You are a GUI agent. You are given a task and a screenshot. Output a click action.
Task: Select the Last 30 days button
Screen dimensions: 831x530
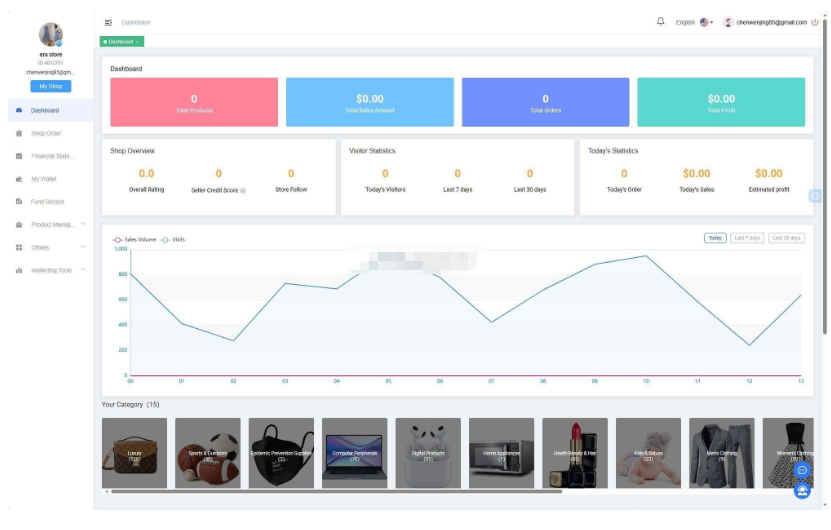786,238
